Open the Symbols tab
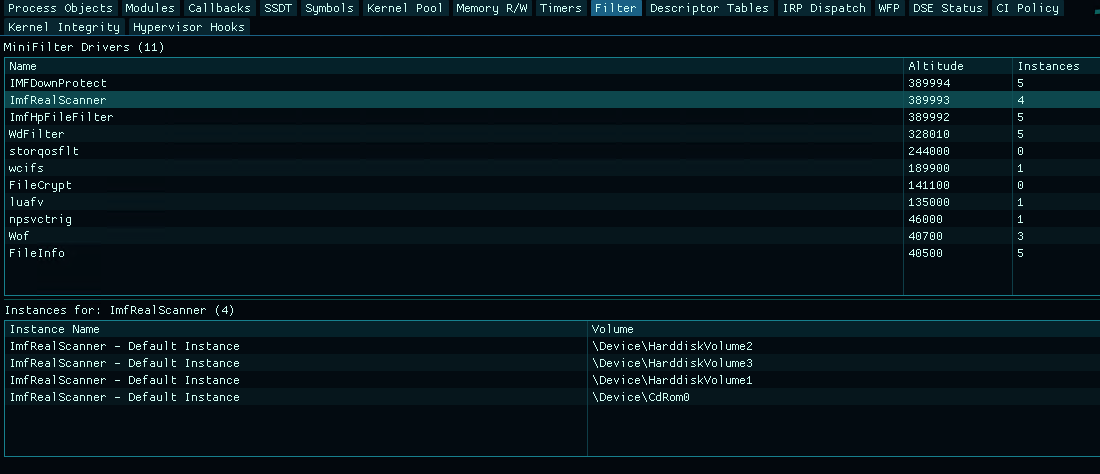Image resolution: width=1100 pixels, height=474 pixels. click(330, 8)
